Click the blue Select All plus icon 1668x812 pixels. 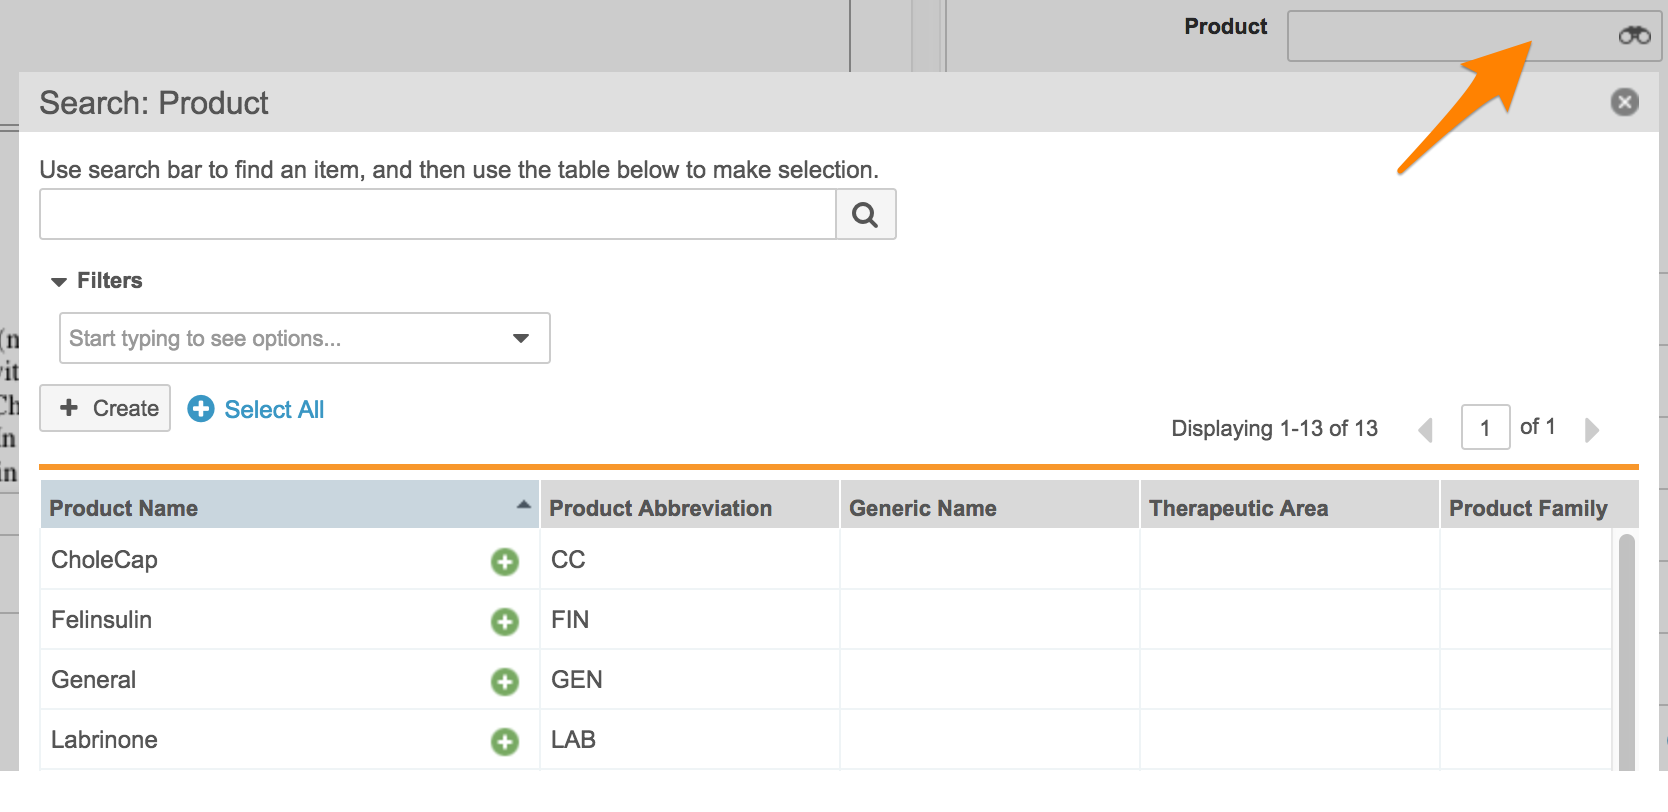(x=201, y=409)
